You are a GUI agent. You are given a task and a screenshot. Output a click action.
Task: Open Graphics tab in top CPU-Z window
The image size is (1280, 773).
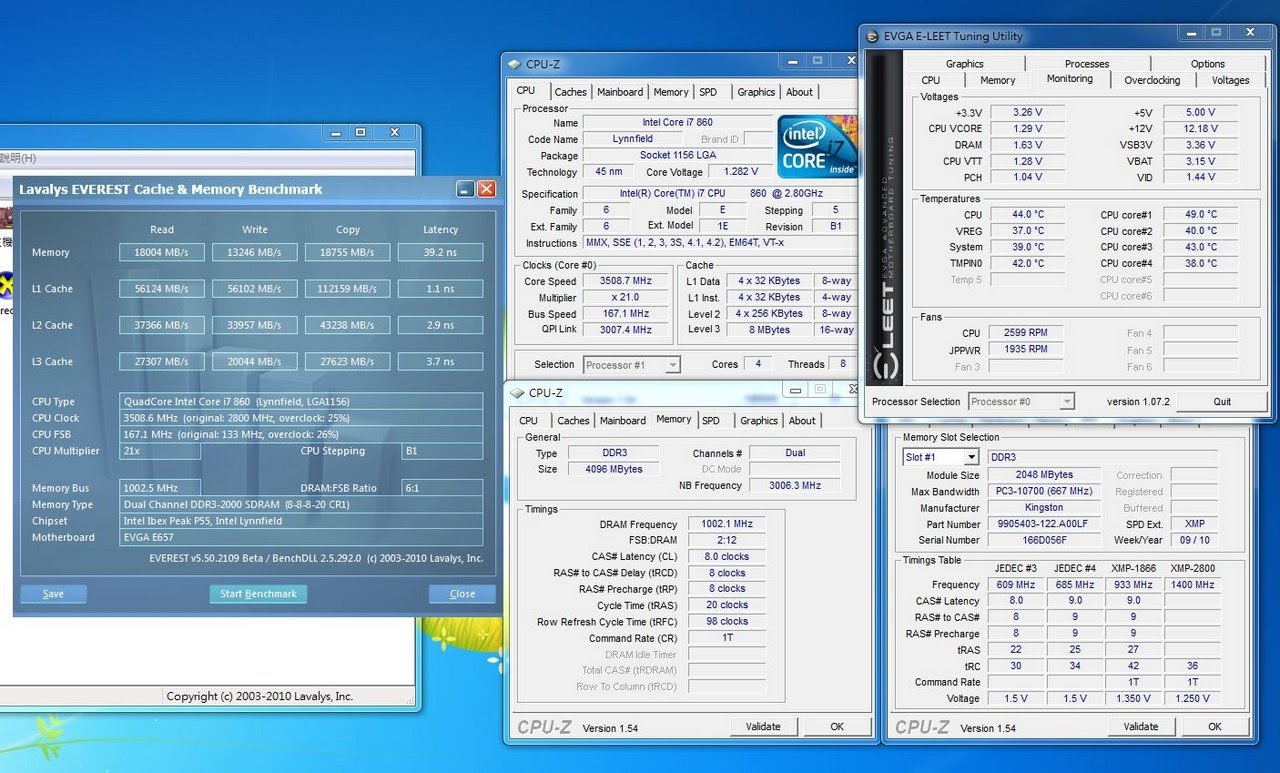point(756,92)
